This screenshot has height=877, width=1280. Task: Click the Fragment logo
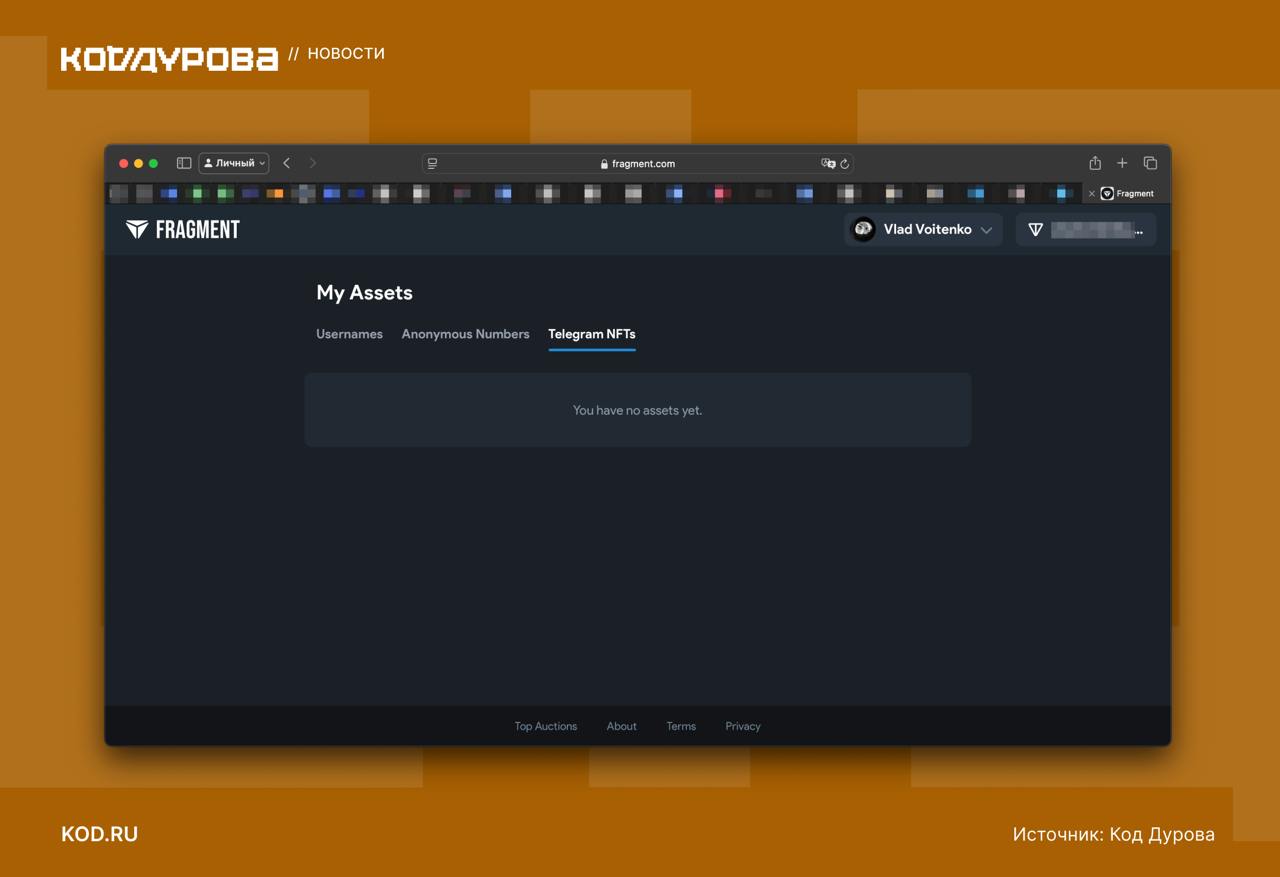[183, 229]
